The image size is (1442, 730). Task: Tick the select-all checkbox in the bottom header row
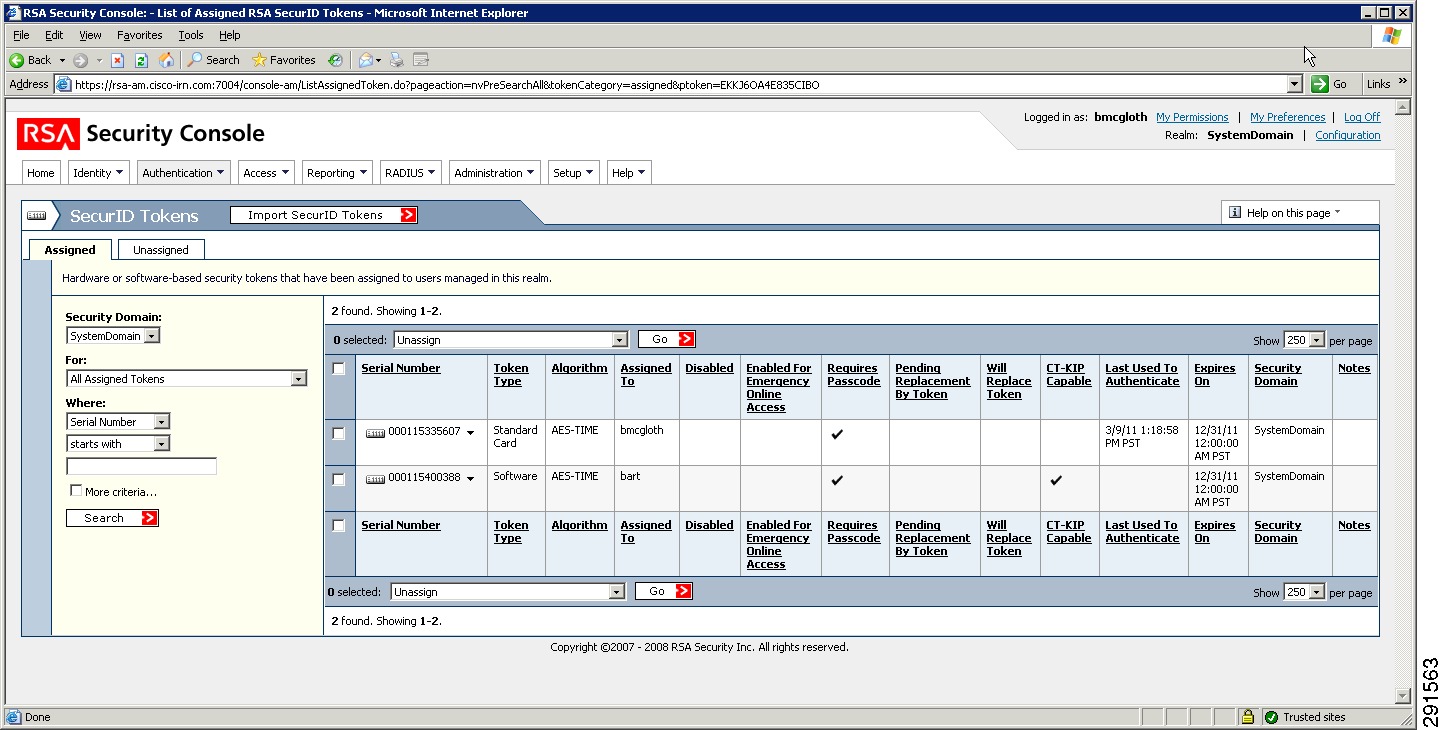339,526
